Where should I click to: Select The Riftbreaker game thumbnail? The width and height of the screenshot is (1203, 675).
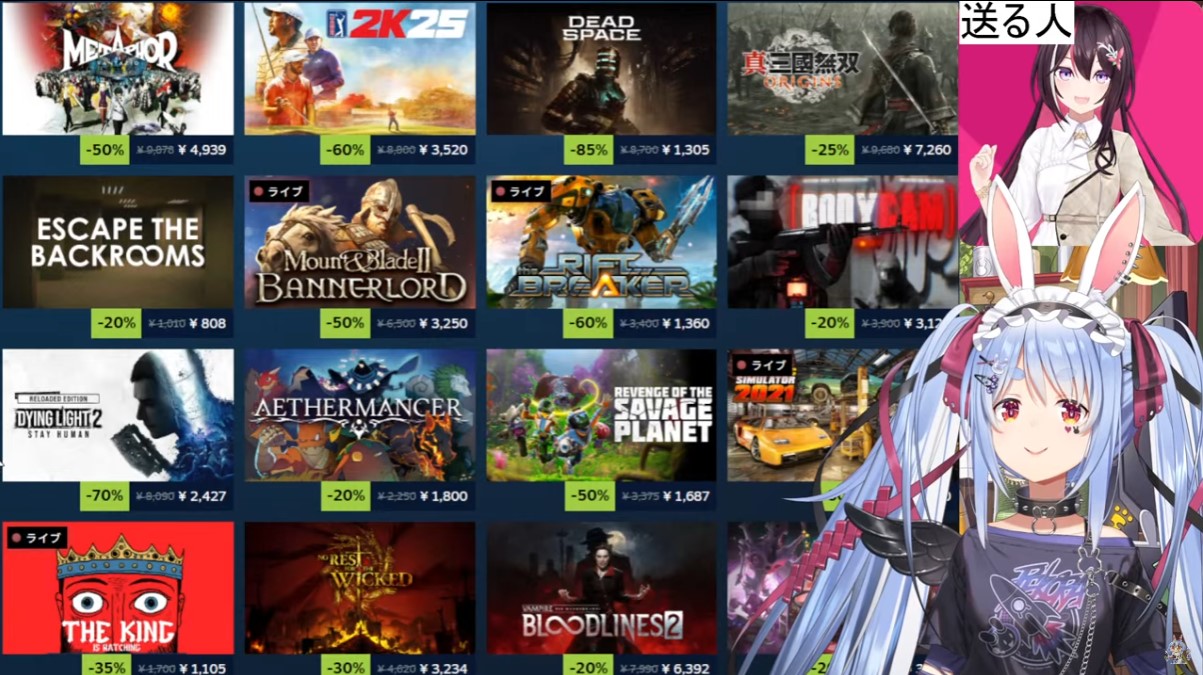[x=601, y=242]
